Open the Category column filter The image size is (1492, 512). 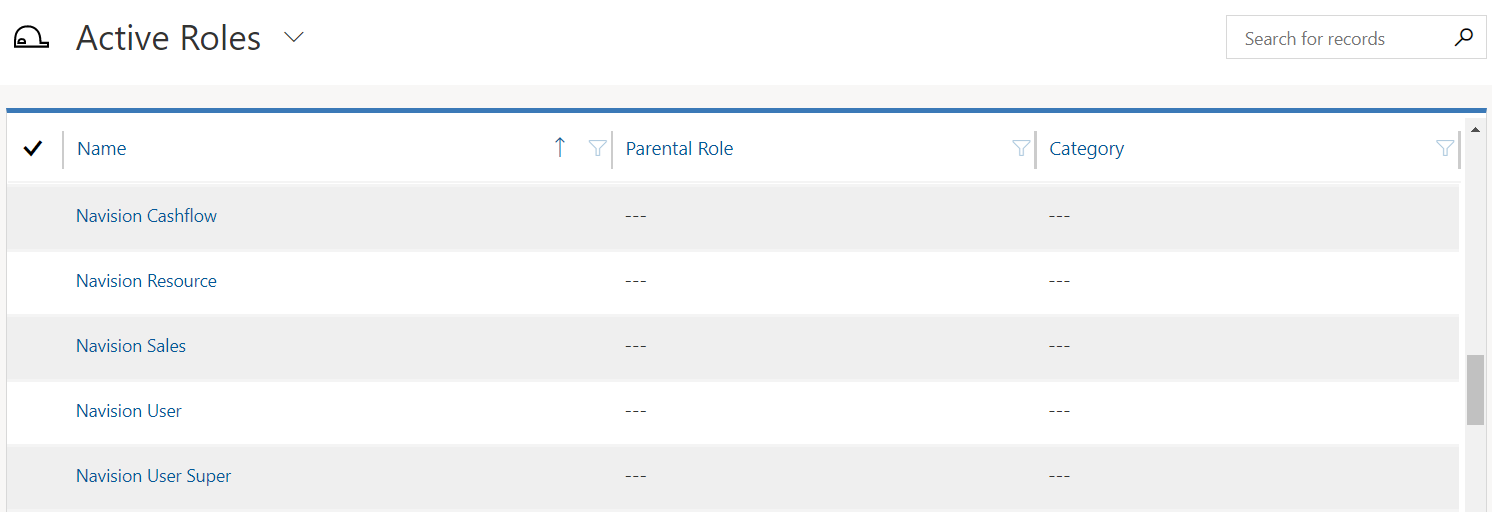[1445, 149]
